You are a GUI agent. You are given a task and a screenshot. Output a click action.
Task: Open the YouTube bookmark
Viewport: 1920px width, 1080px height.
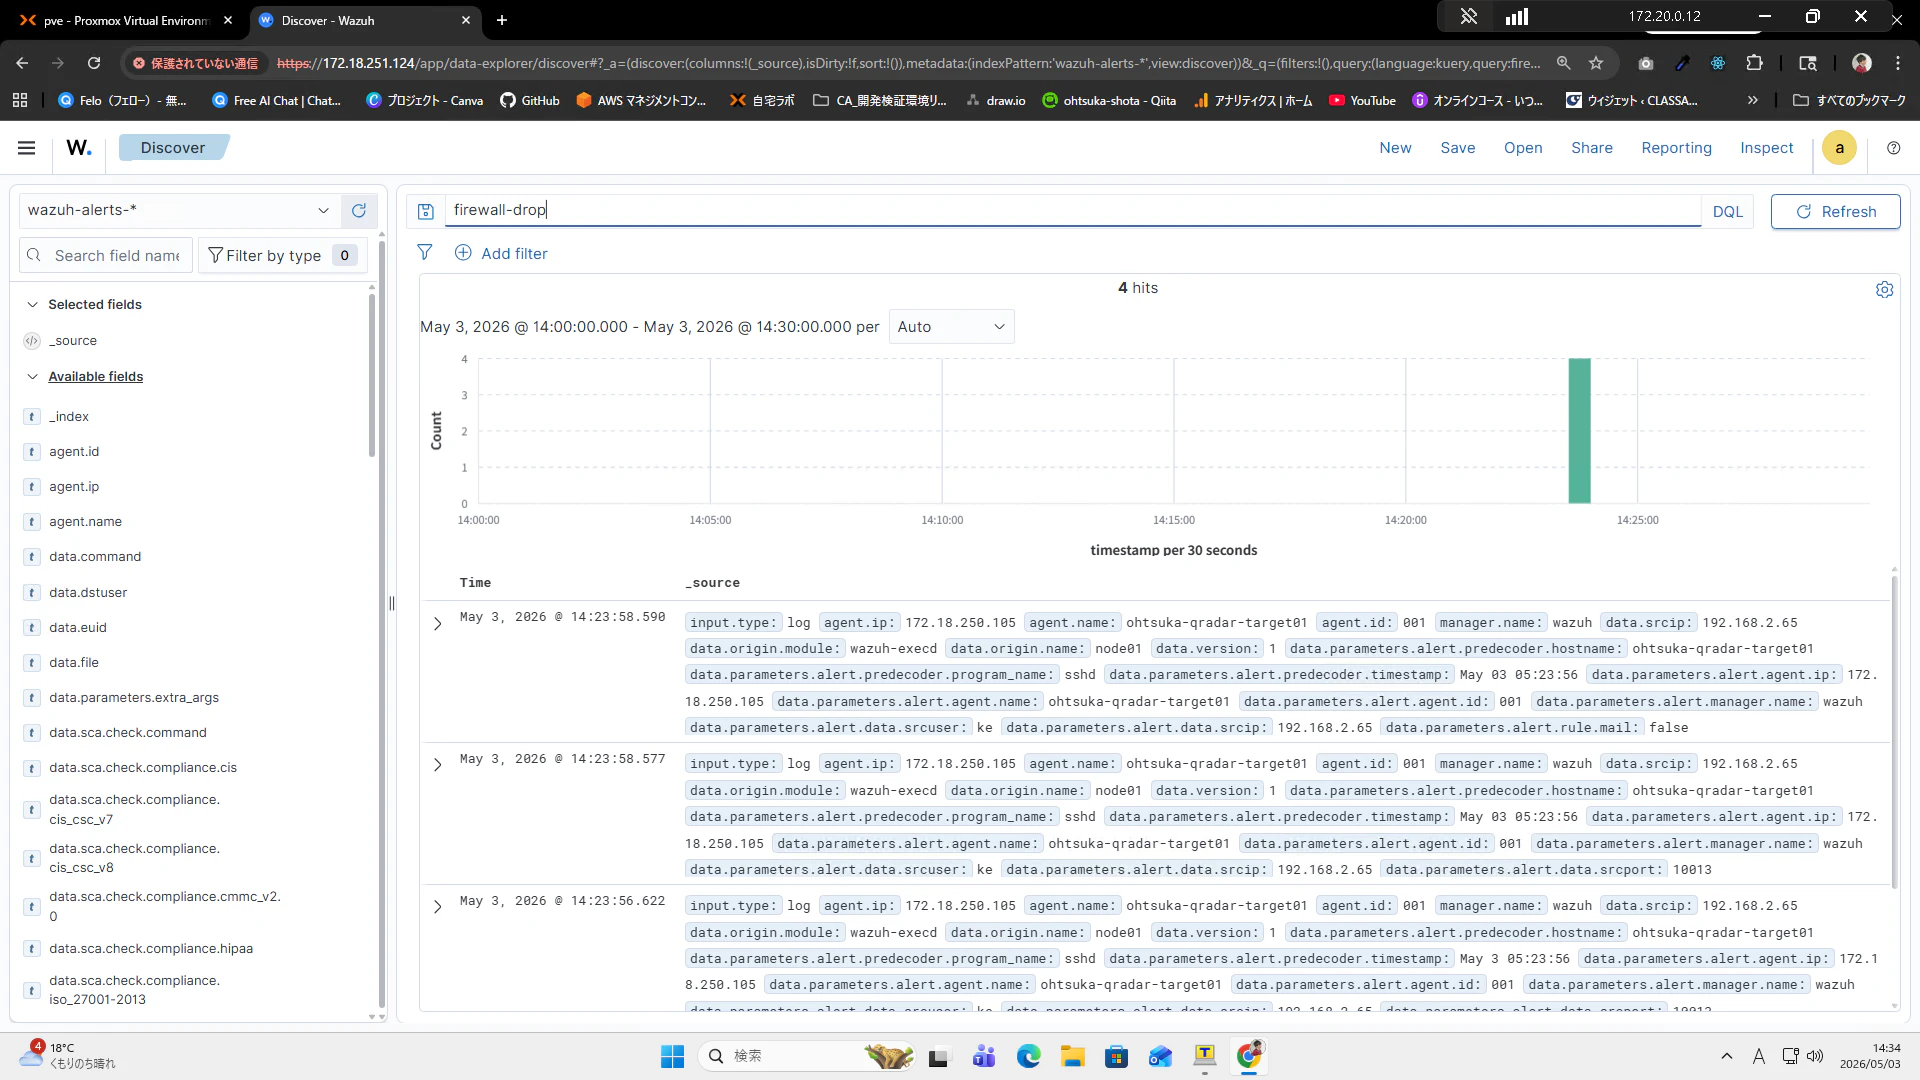(x=1362, y=100)
